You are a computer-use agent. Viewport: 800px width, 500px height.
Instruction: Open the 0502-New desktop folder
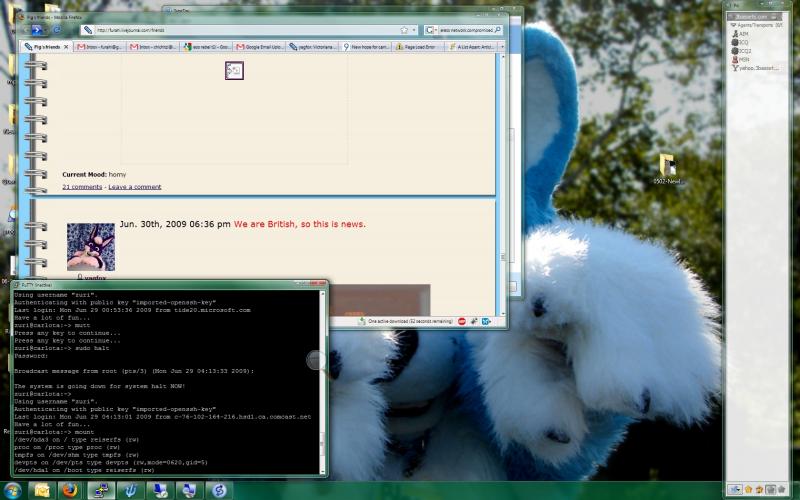click(x=667, y=167)
